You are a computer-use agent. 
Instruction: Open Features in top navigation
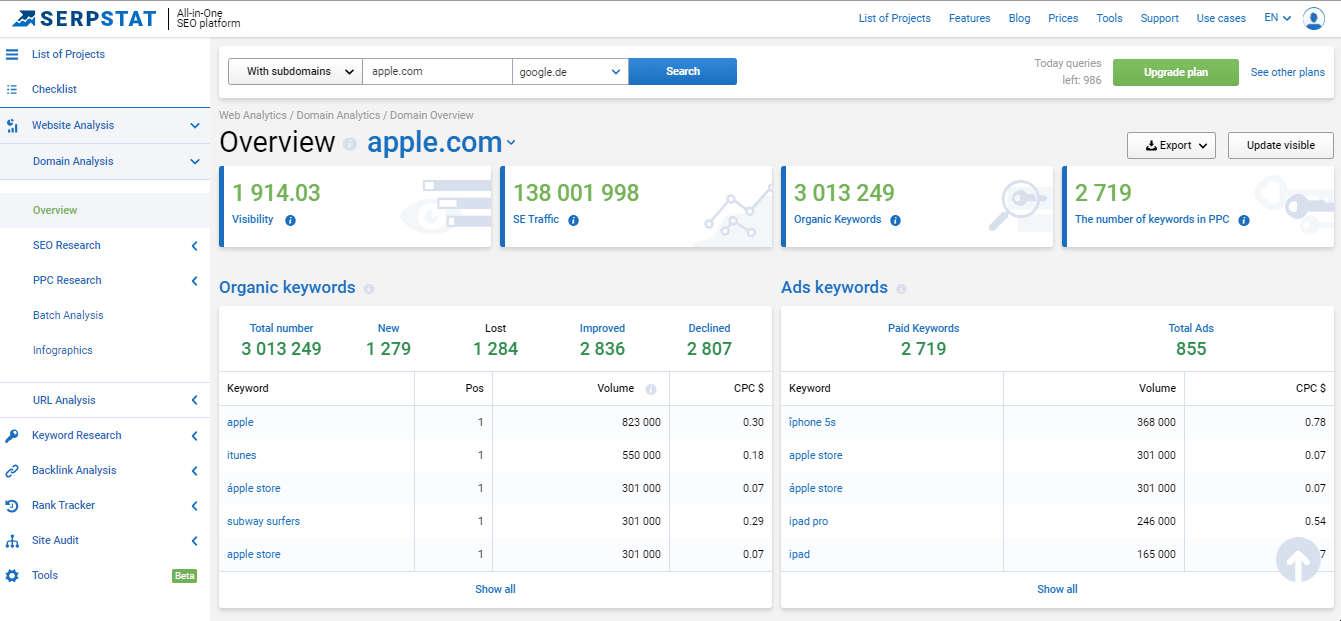(969, 18)
